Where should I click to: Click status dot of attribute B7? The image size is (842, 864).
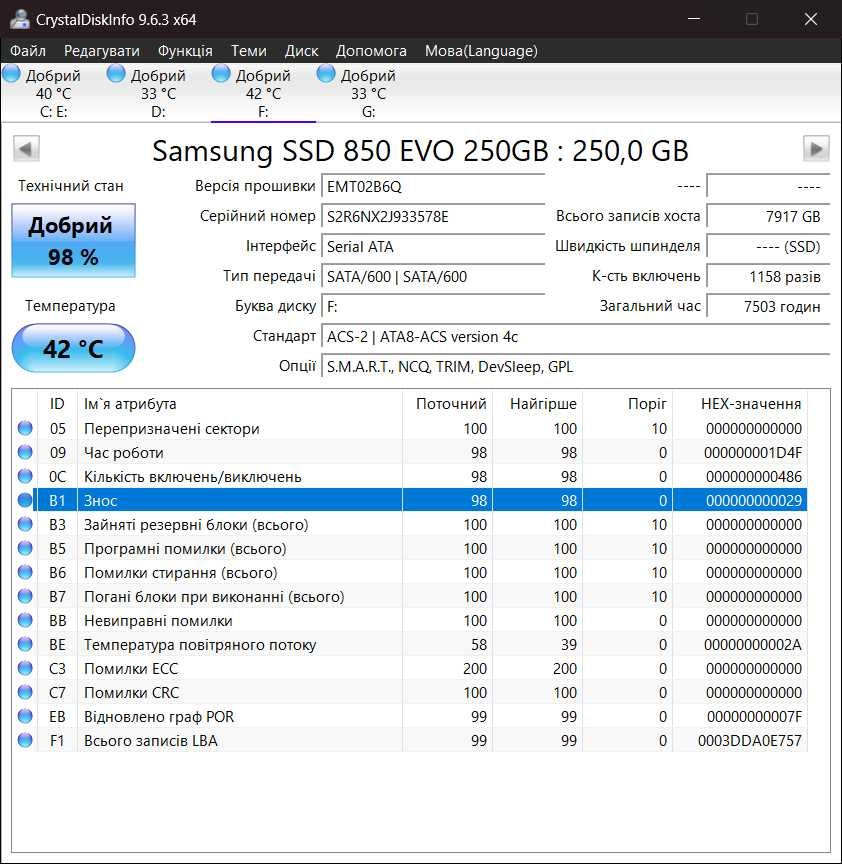coord(25,596)
